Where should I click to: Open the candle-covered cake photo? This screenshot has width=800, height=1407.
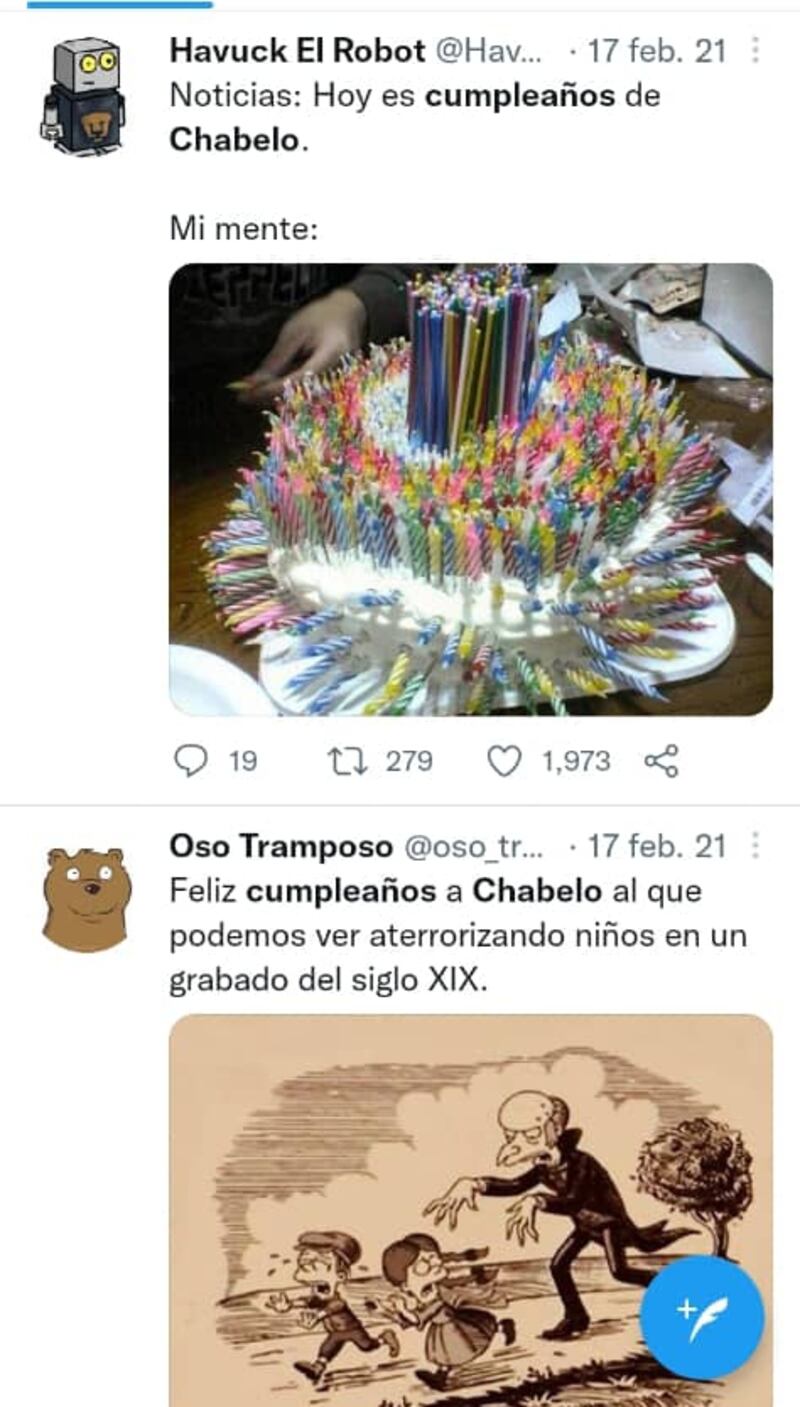tap(471, 489)
